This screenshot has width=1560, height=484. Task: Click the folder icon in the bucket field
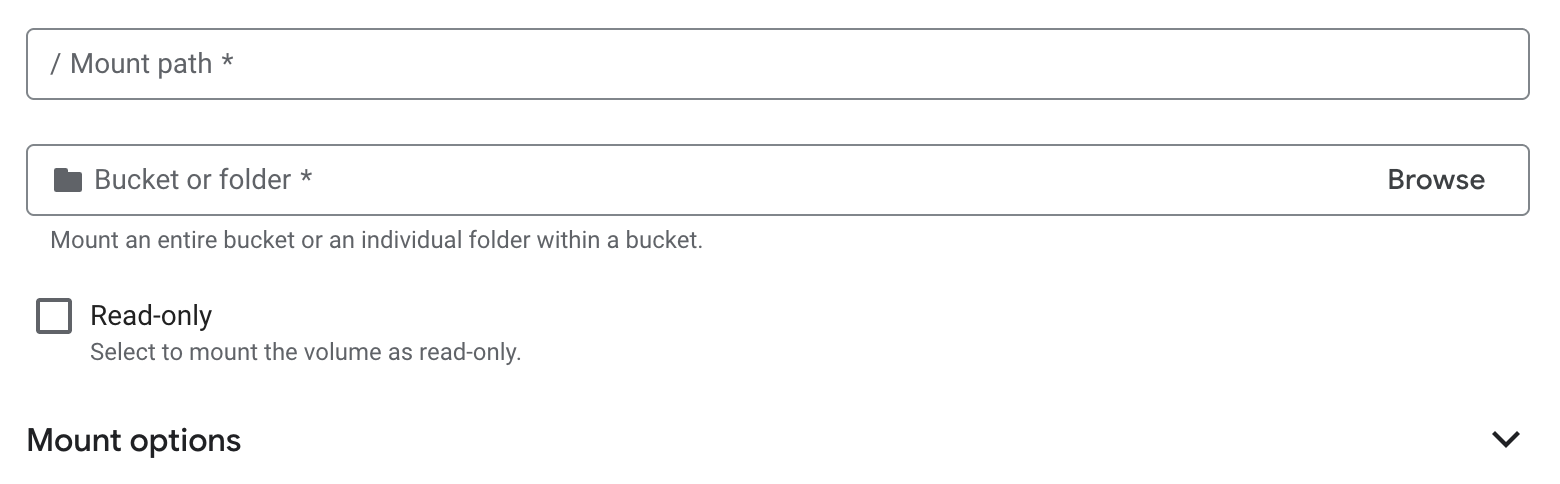point(68,180)
